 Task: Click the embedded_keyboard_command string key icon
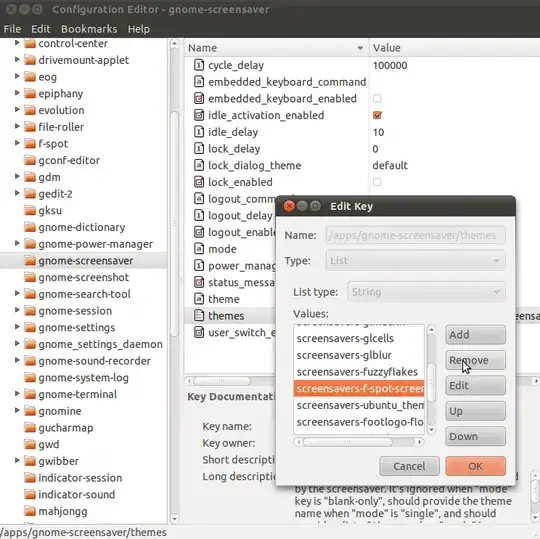(199, 82)
